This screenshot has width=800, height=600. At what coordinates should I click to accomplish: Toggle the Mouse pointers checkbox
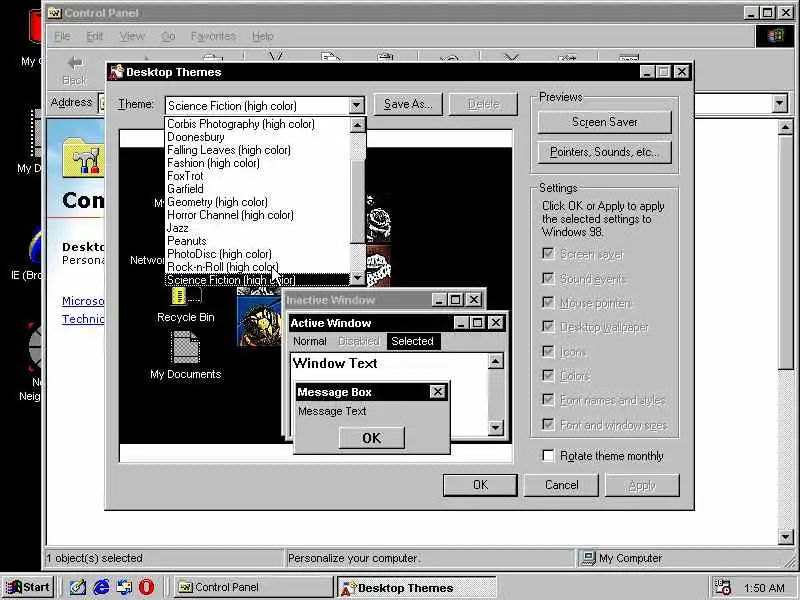click(548, 303)
